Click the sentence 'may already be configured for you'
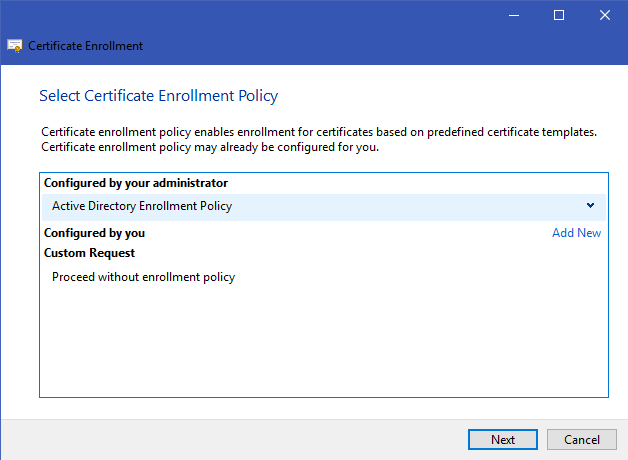Image resolution: width=628 pixels, height=460 pixels. [x=210, y=147]
